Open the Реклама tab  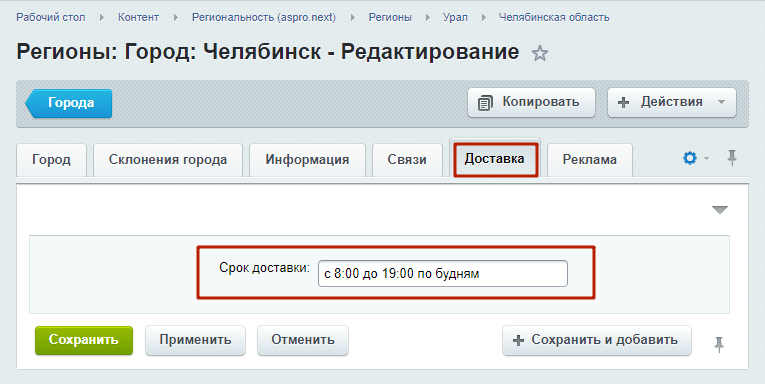[589, 160]
